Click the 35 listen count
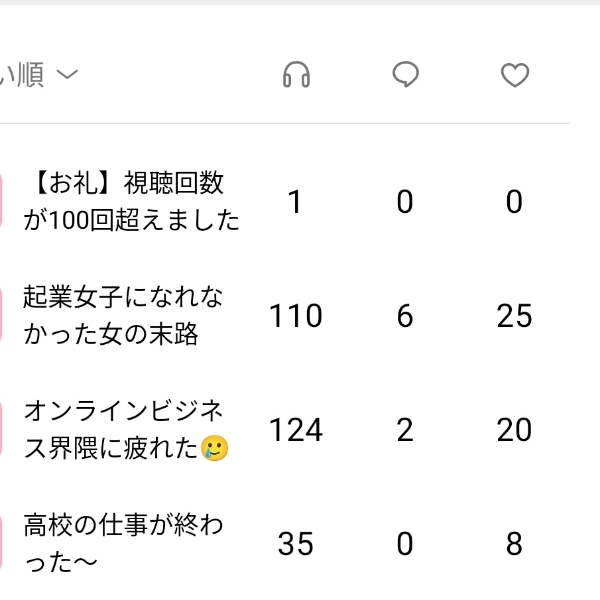The image size is (600, 600). point(296,545)
